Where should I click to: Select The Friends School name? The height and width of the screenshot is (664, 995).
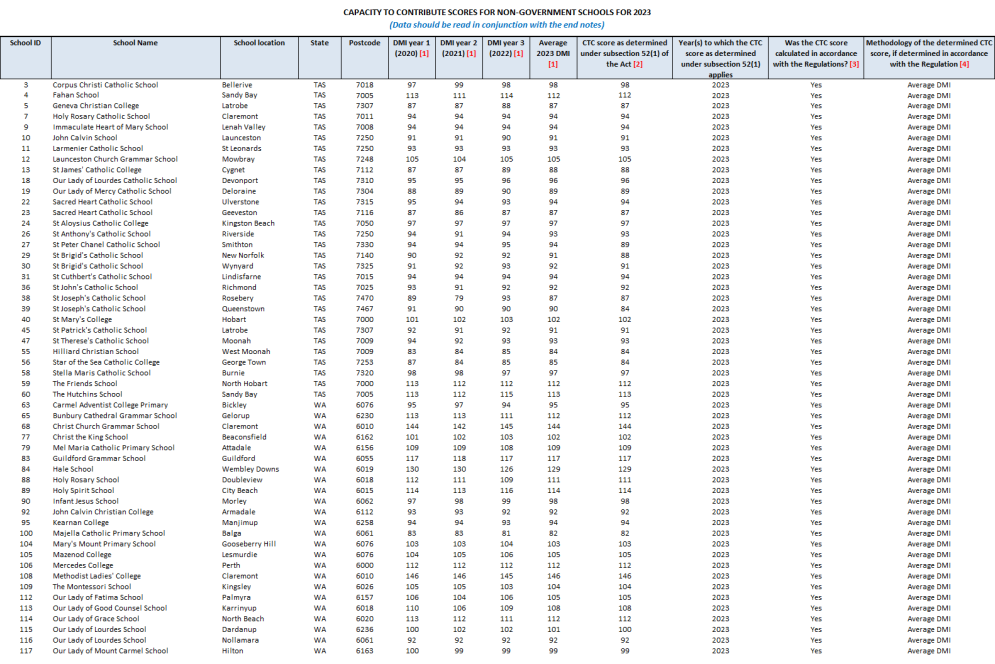tap(84, 383)
